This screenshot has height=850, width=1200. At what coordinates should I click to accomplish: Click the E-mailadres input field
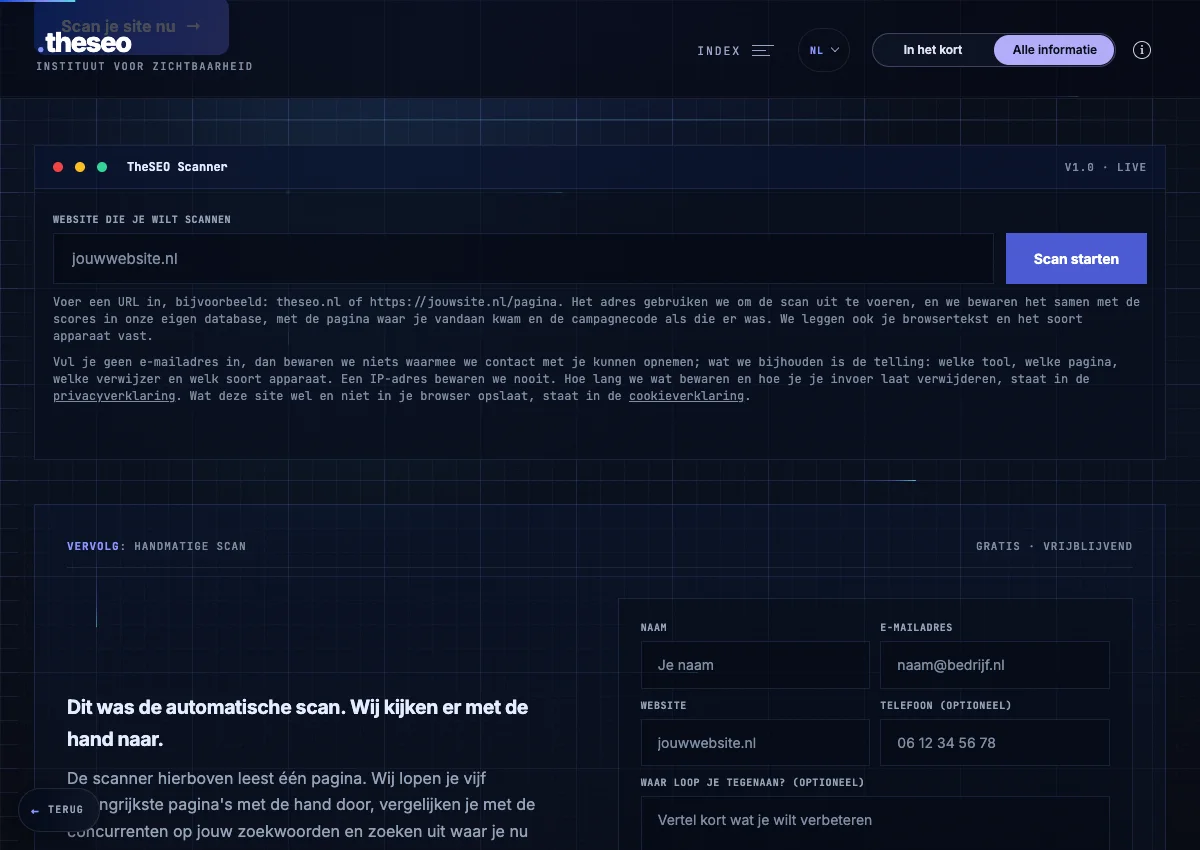tap(995, 665)
